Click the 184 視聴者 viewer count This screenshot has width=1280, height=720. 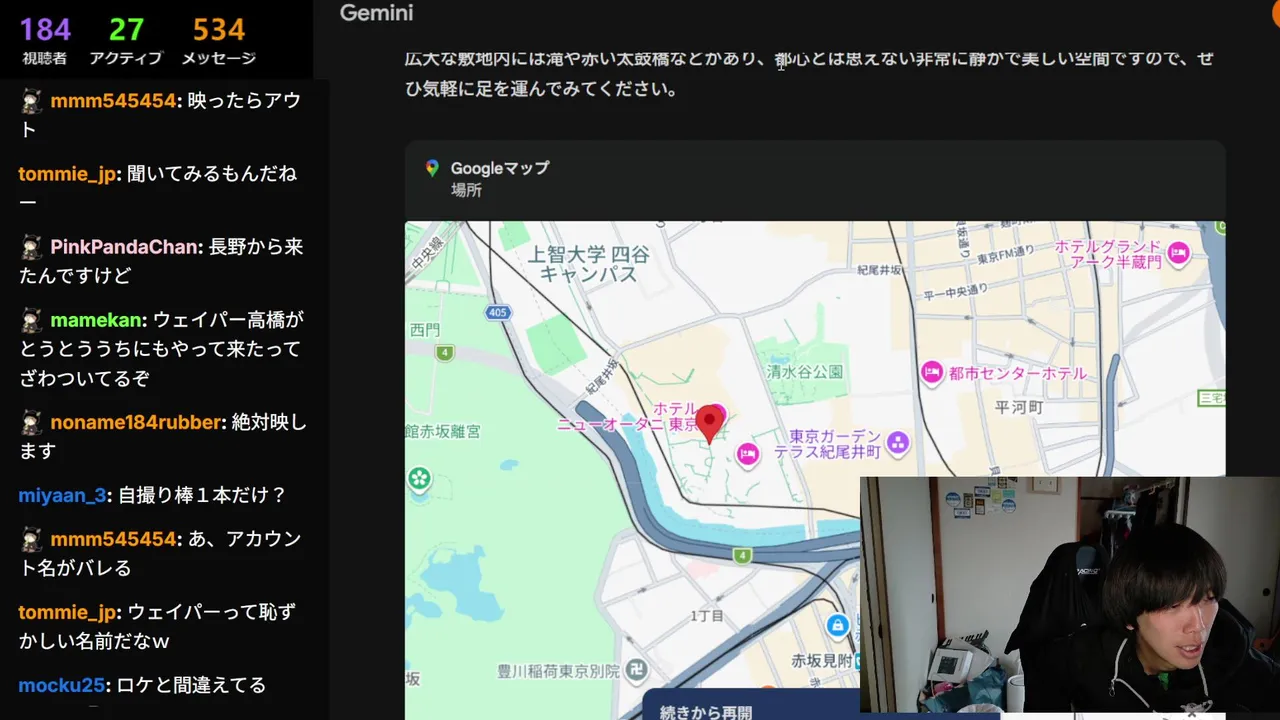45,40
